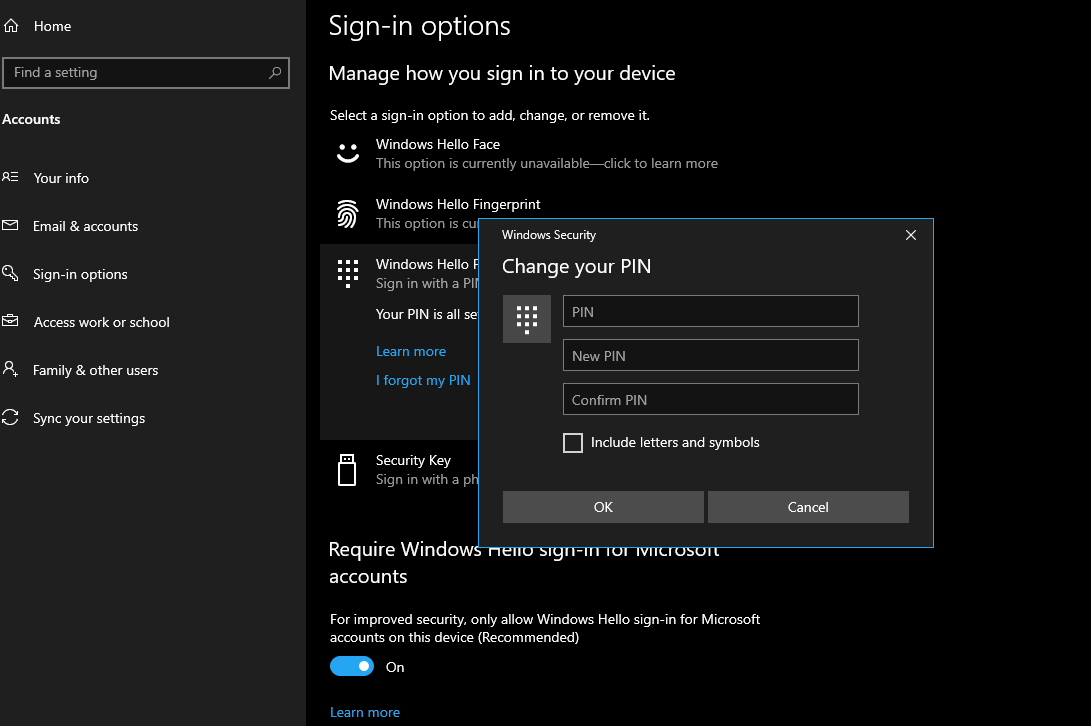Screen dimensions: 1091x726
Task: Click the Your info person icon
Action: [x=10, y=177]
